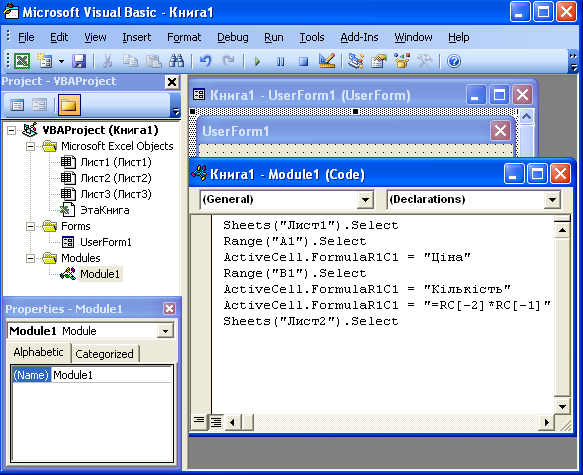Click the (Name) property value field Module1
Image resolution: width=583 pixels, height=475 pixels.
(x=112, y=375)
